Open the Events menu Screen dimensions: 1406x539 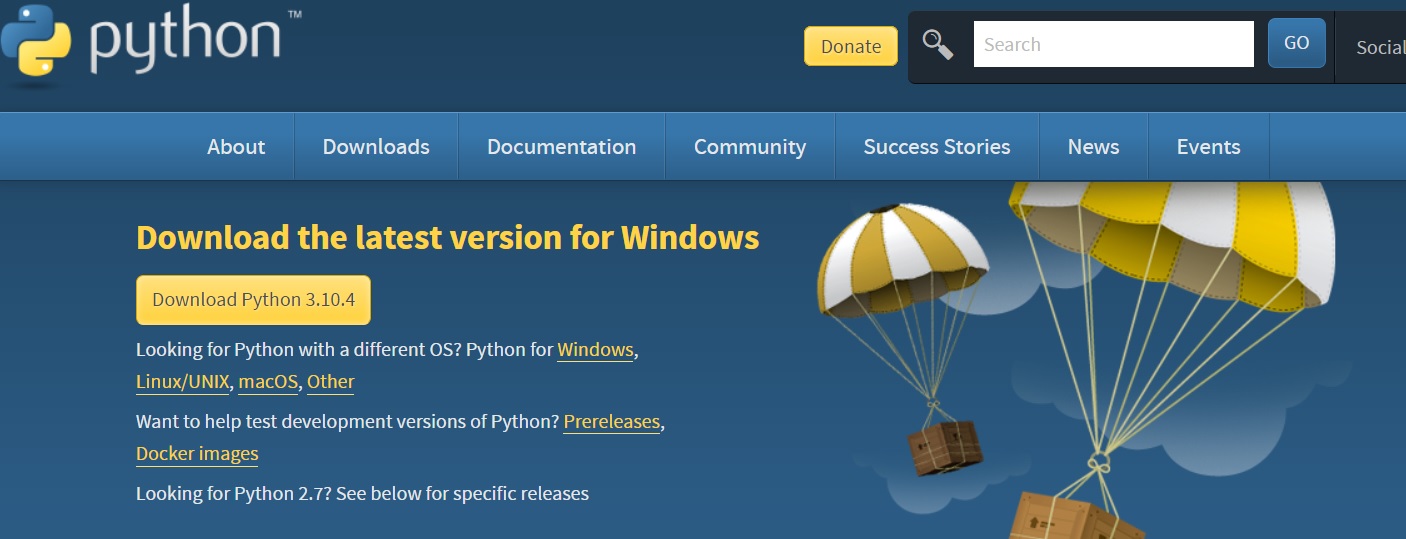[1208, 147]
